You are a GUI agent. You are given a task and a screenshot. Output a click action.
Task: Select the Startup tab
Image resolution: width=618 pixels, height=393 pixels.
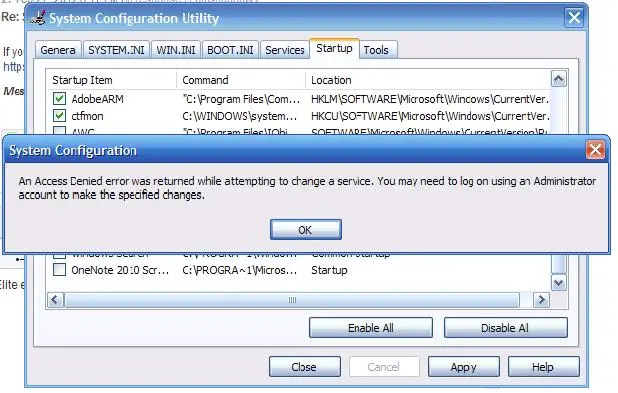[x=334, y=48]
